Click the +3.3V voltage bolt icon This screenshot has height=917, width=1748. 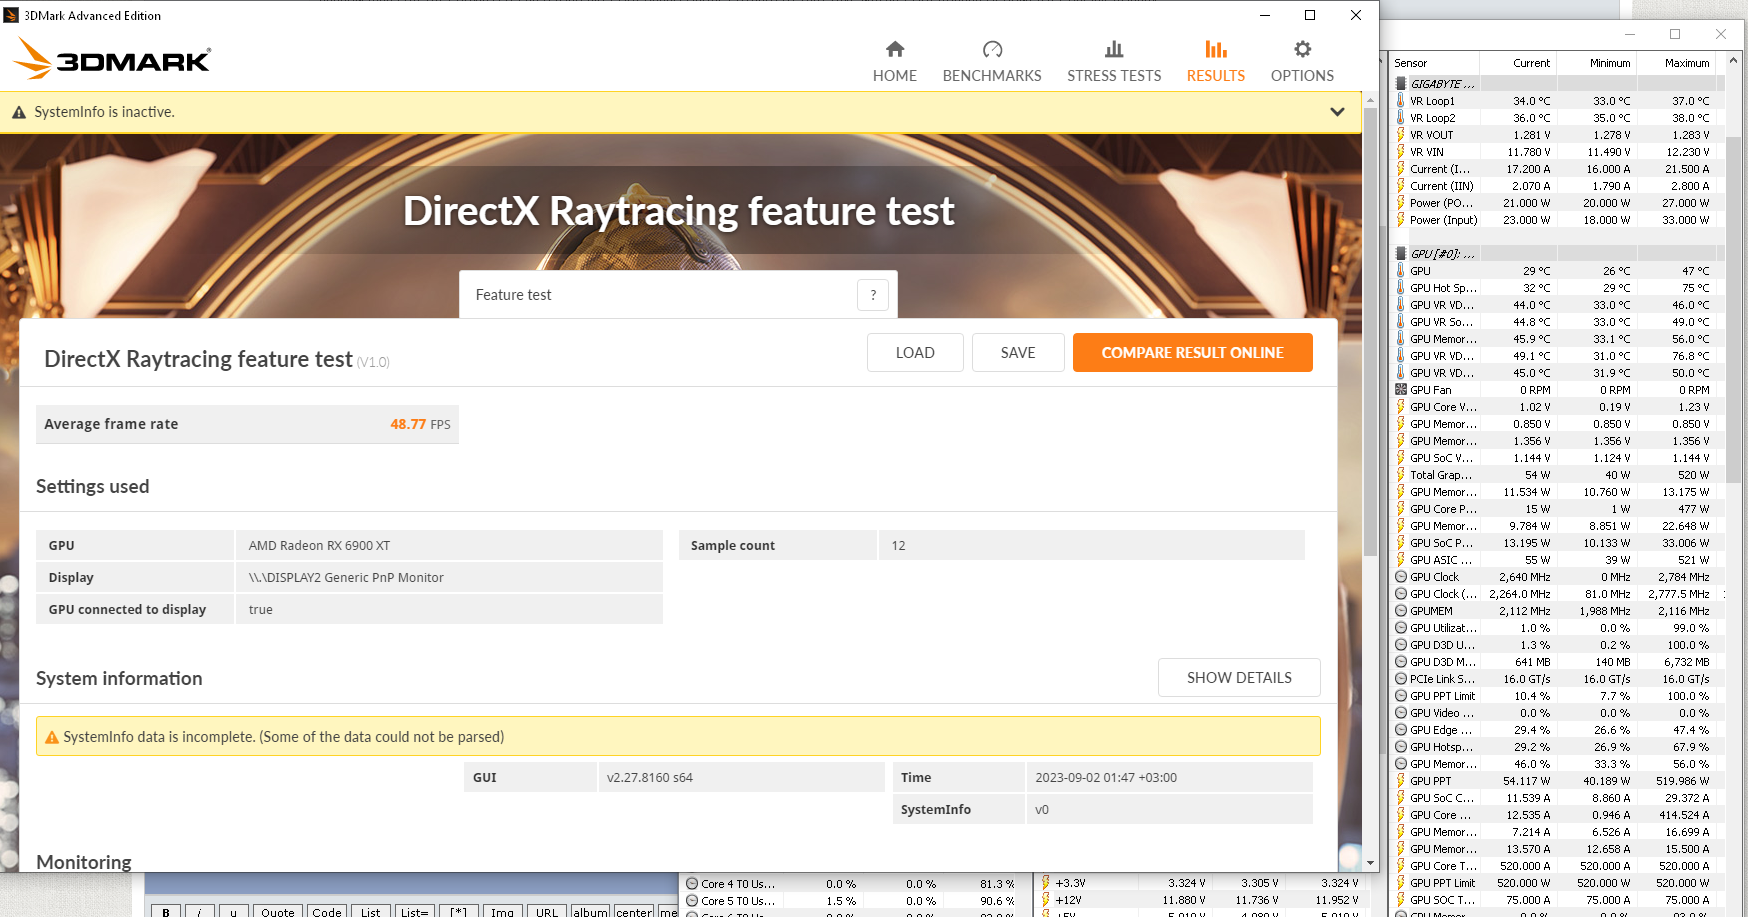pos(1046,883)
